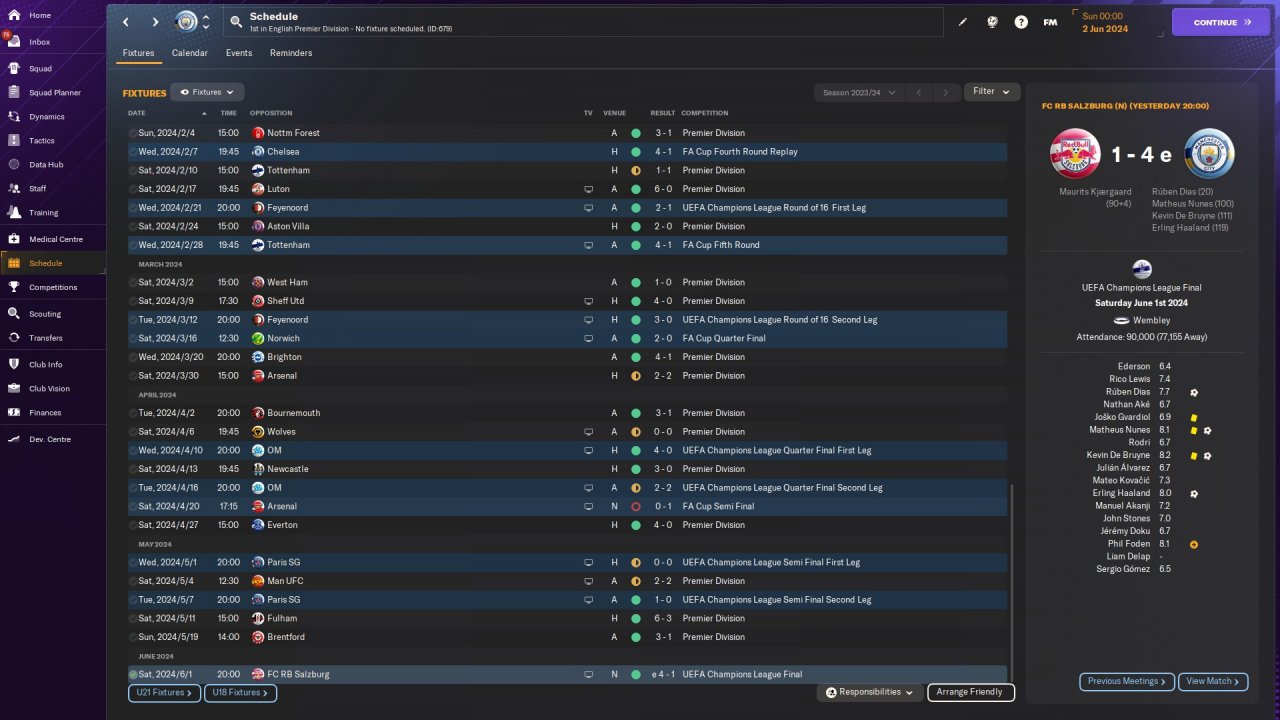The width and height of the screenshot is (1280, 720).
Task: Click the Competitions trophy icon
Action: coord(14,288)
